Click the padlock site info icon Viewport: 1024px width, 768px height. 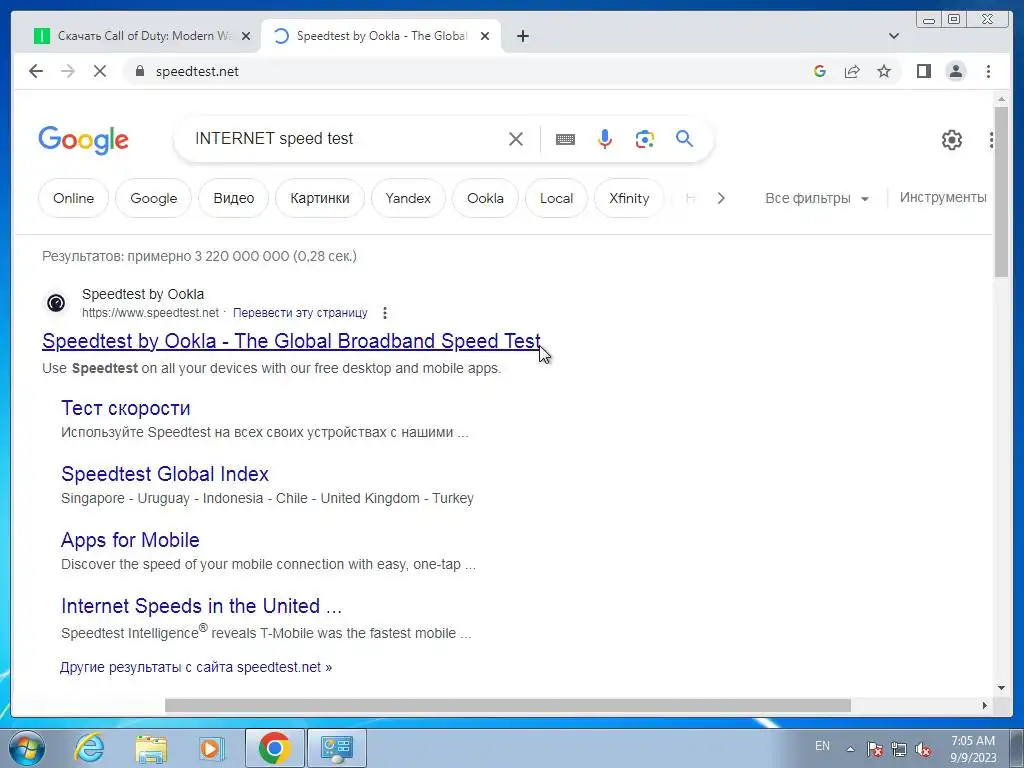click(x=139, y=71)
